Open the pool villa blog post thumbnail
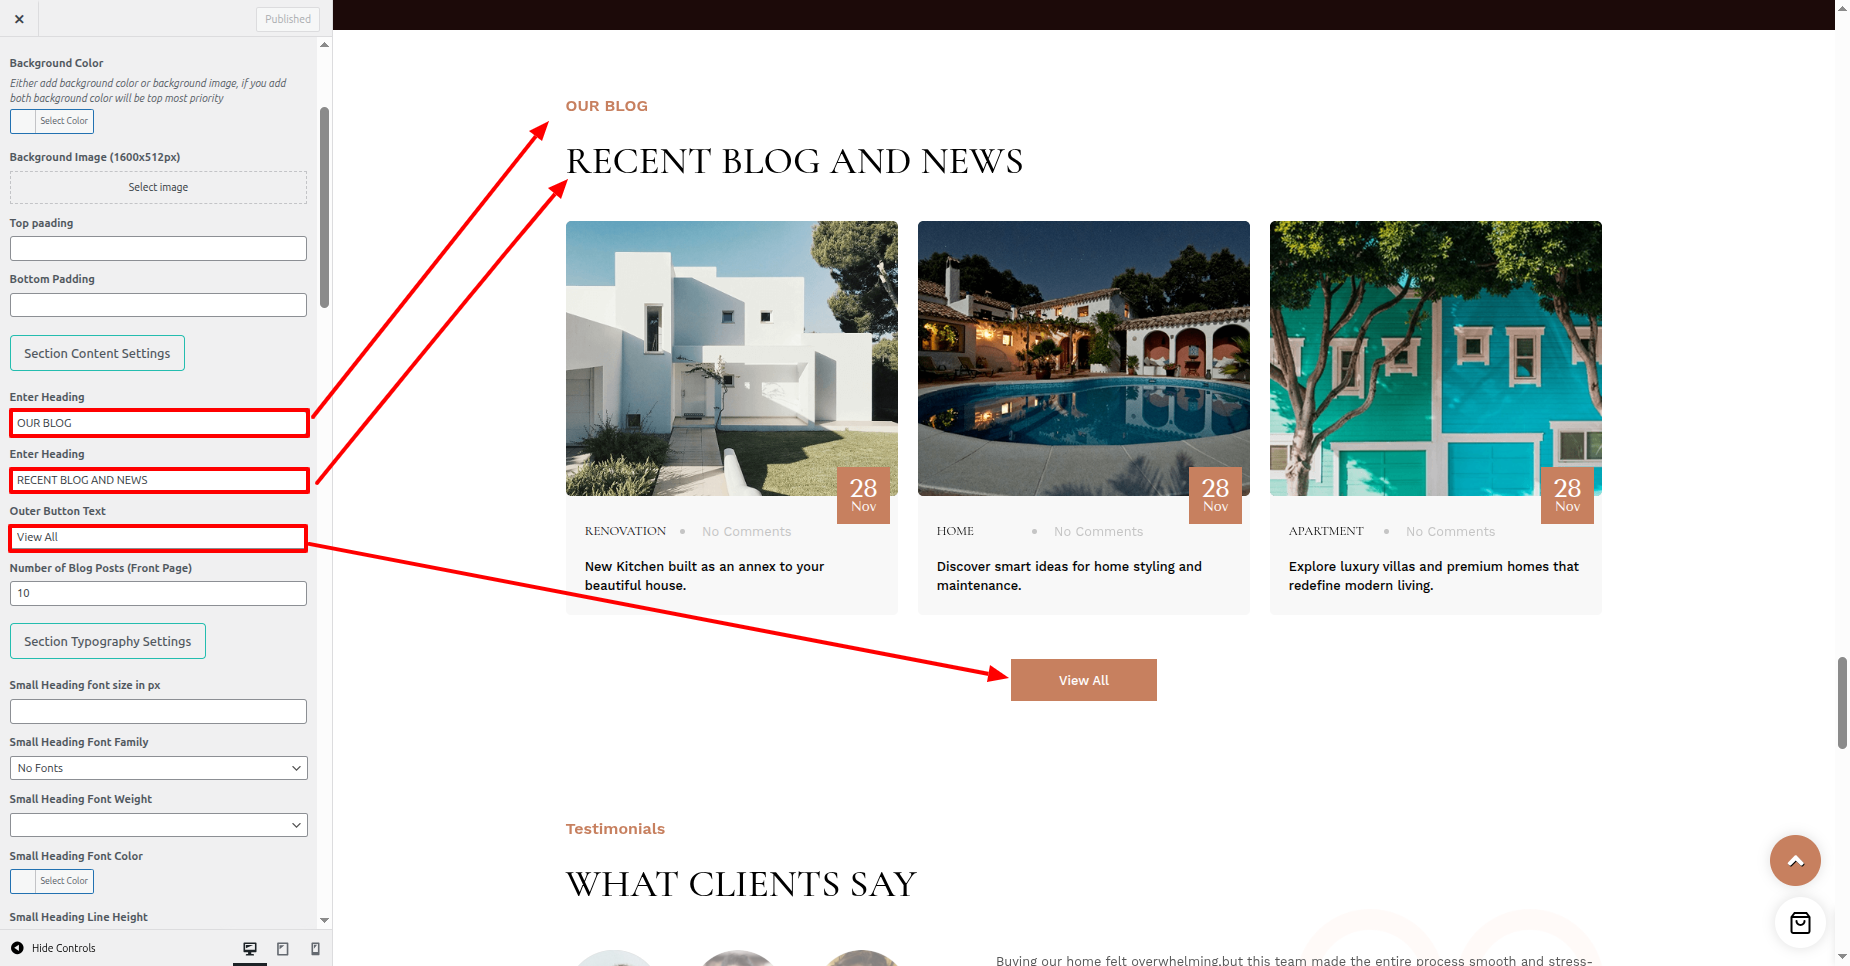1850x966 pixels. pos(1084,358)
